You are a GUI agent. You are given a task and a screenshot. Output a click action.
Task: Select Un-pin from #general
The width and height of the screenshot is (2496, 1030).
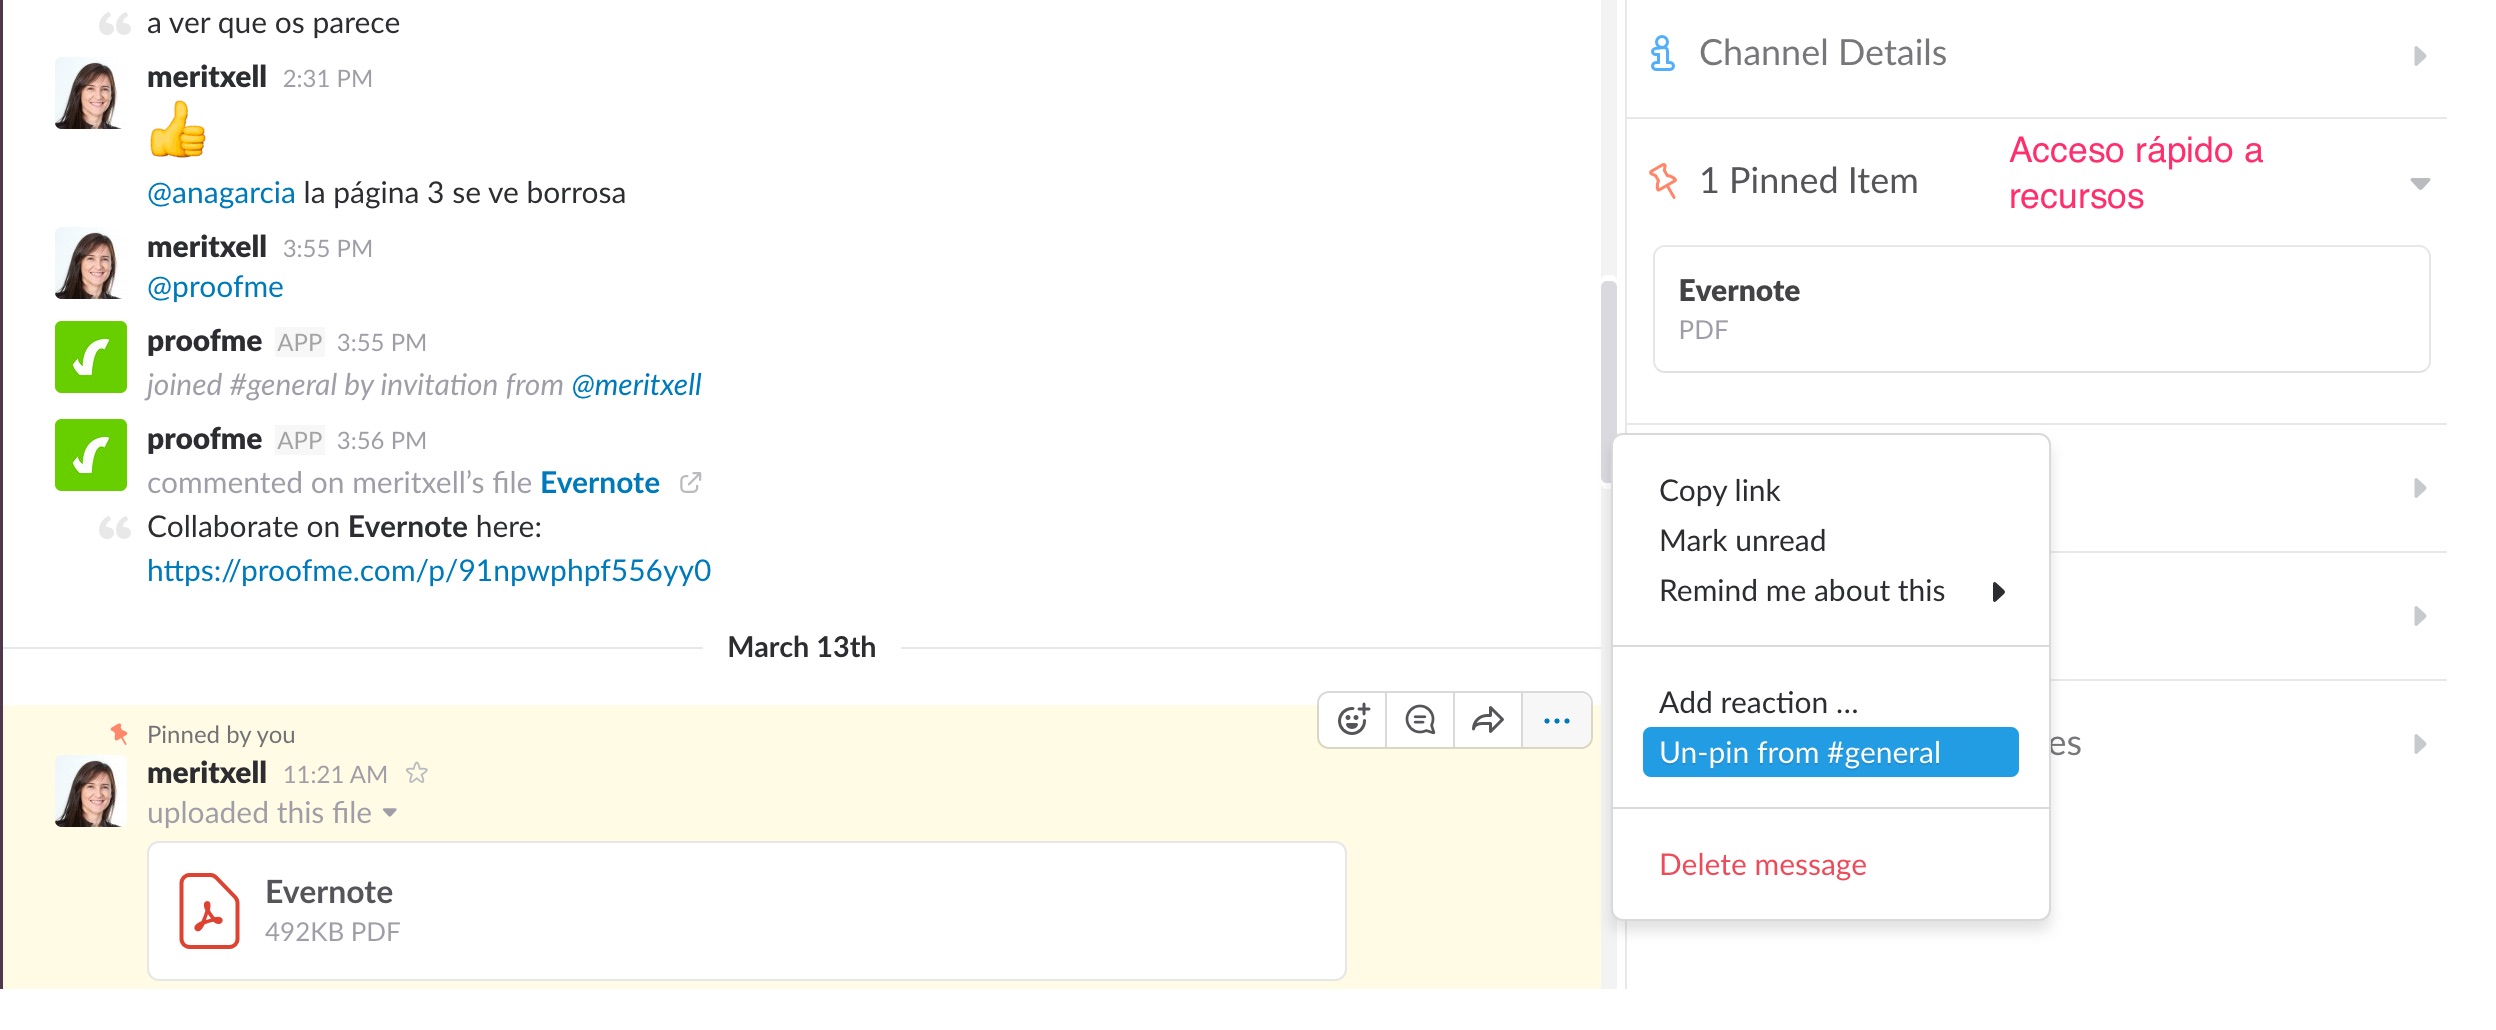[x=1830, y=752]
